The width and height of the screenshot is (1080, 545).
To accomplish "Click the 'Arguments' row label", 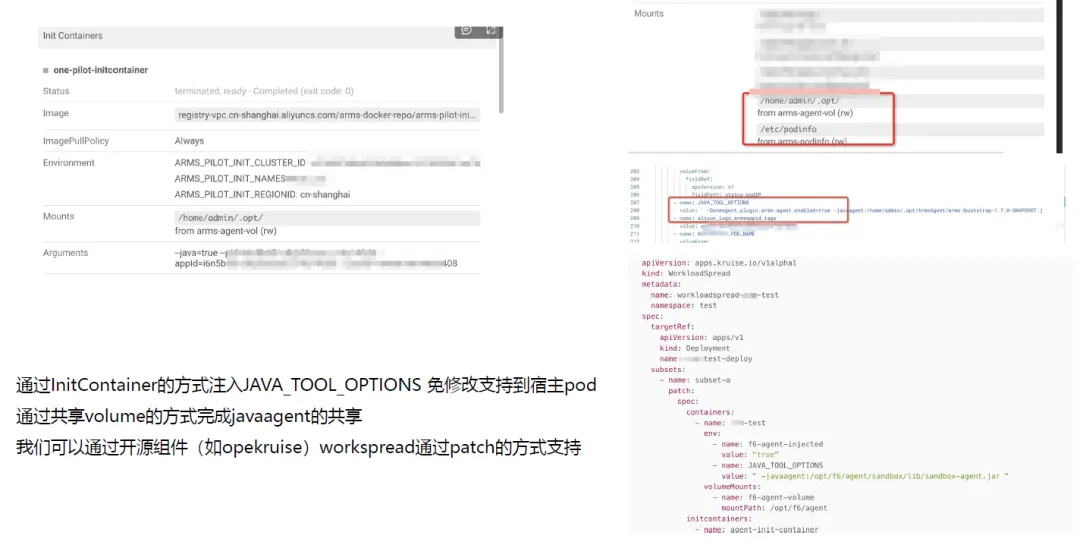I will click(65, 253).
